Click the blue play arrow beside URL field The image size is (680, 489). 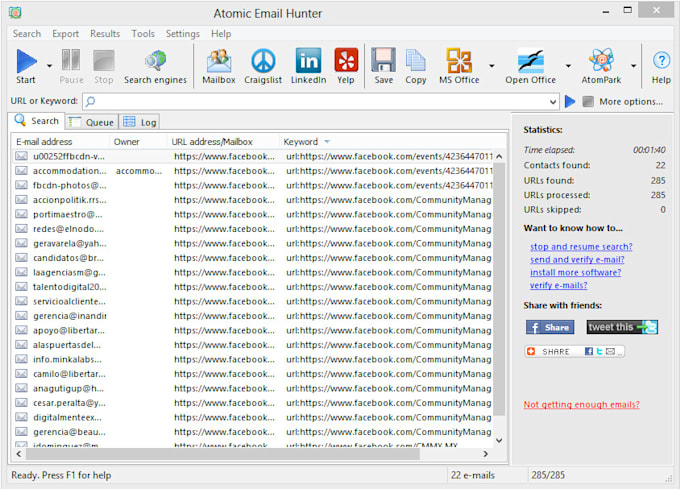570,101
